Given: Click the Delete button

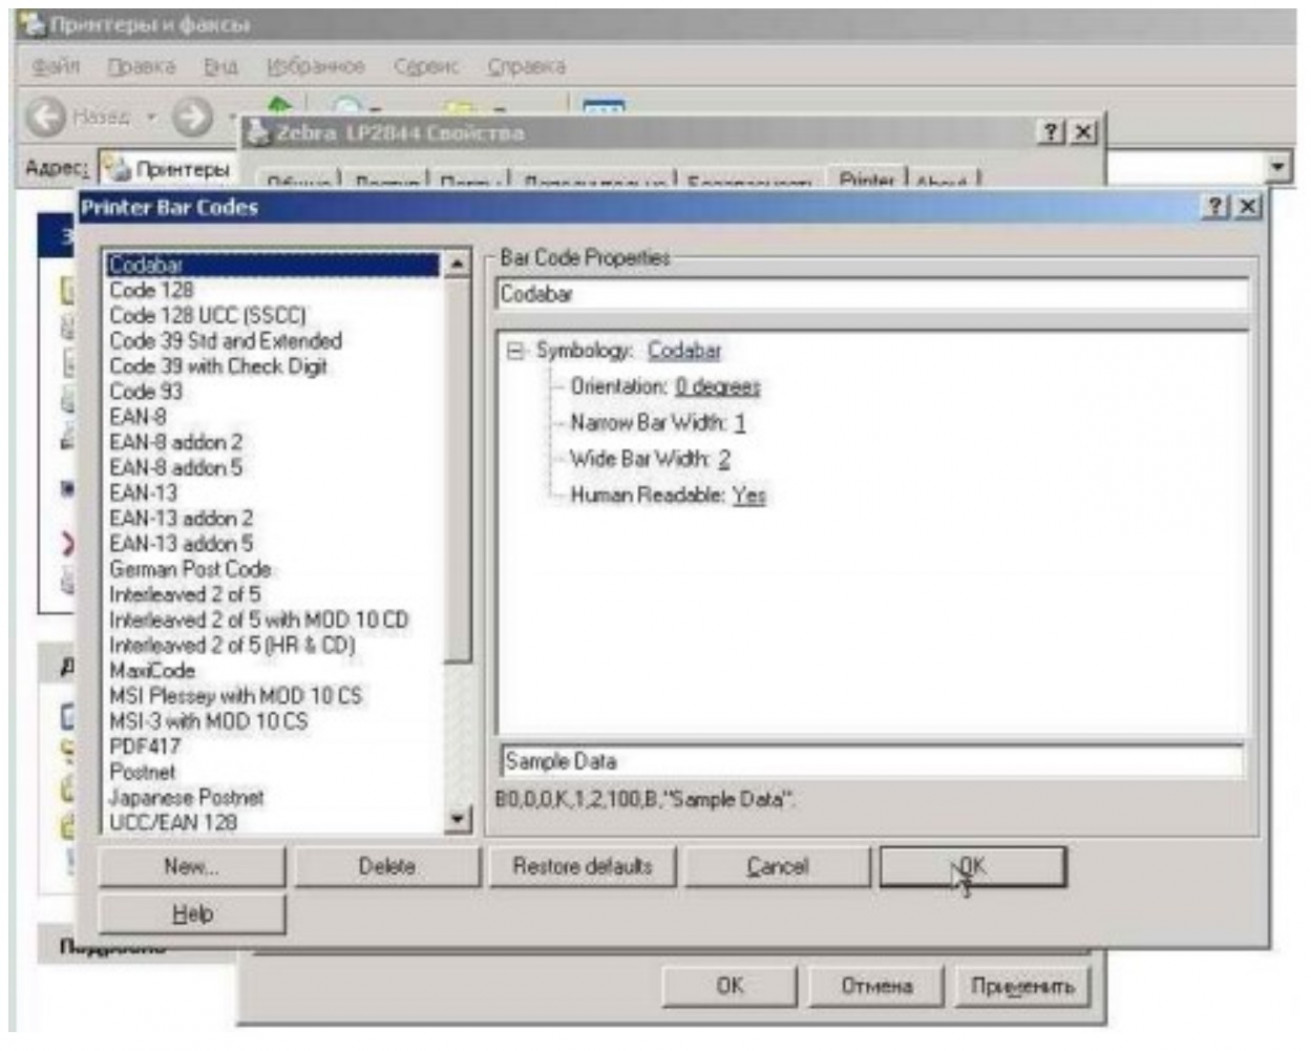Looking at the screenshot, I should coord(387,867).
